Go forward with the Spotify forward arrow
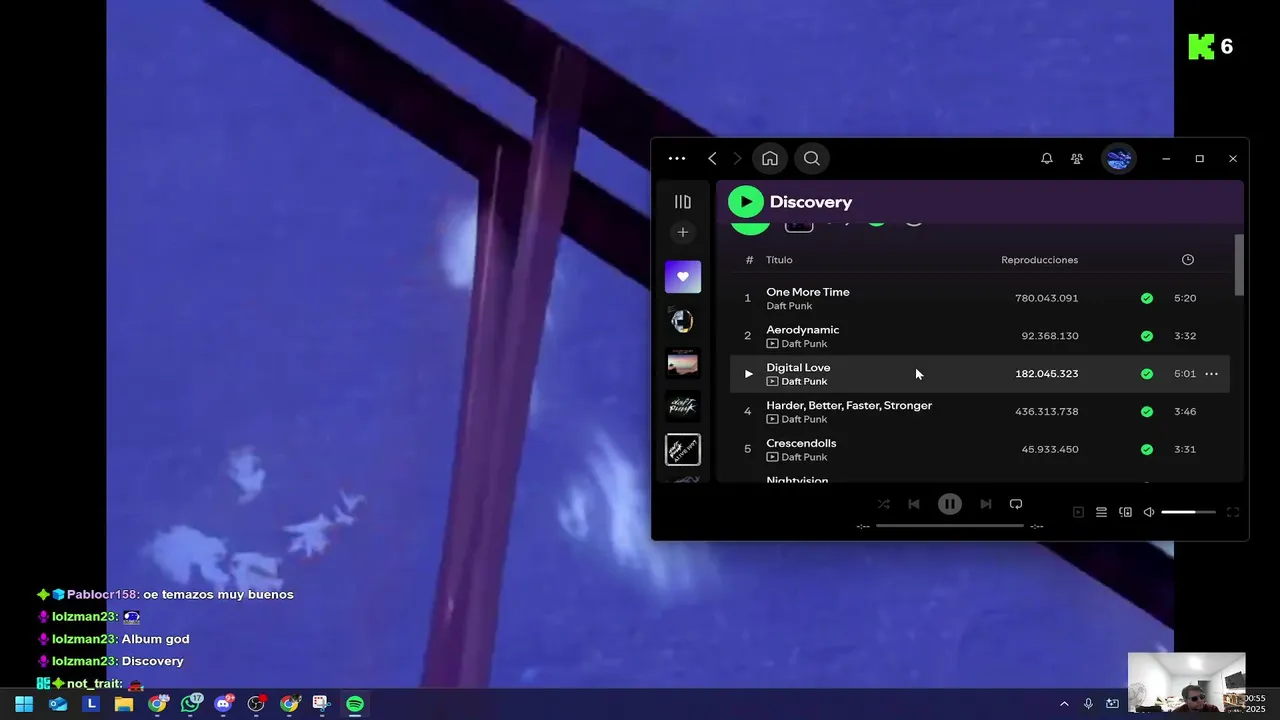Viewport: 1280px width, 720px height. 738,158
